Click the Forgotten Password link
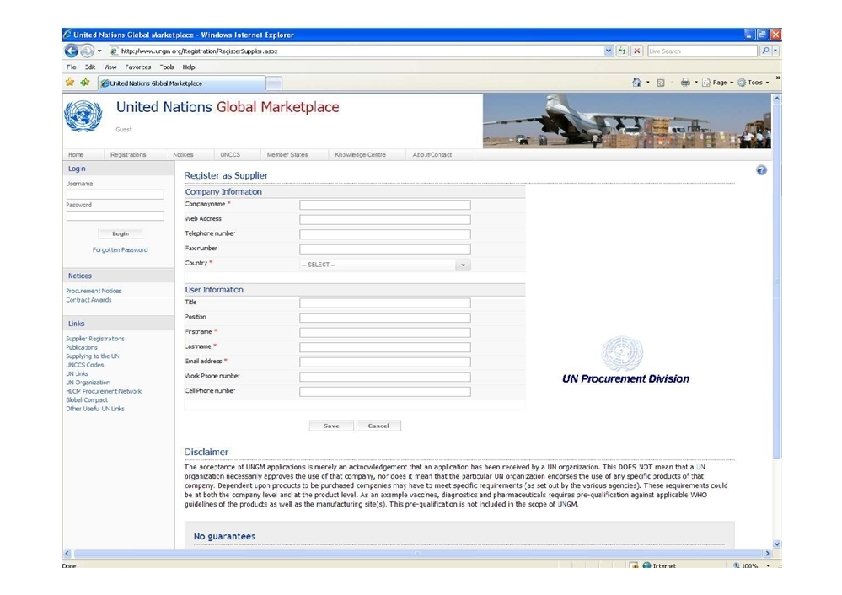The width and height of the screenshot is (842, 595). pos(120,250)
